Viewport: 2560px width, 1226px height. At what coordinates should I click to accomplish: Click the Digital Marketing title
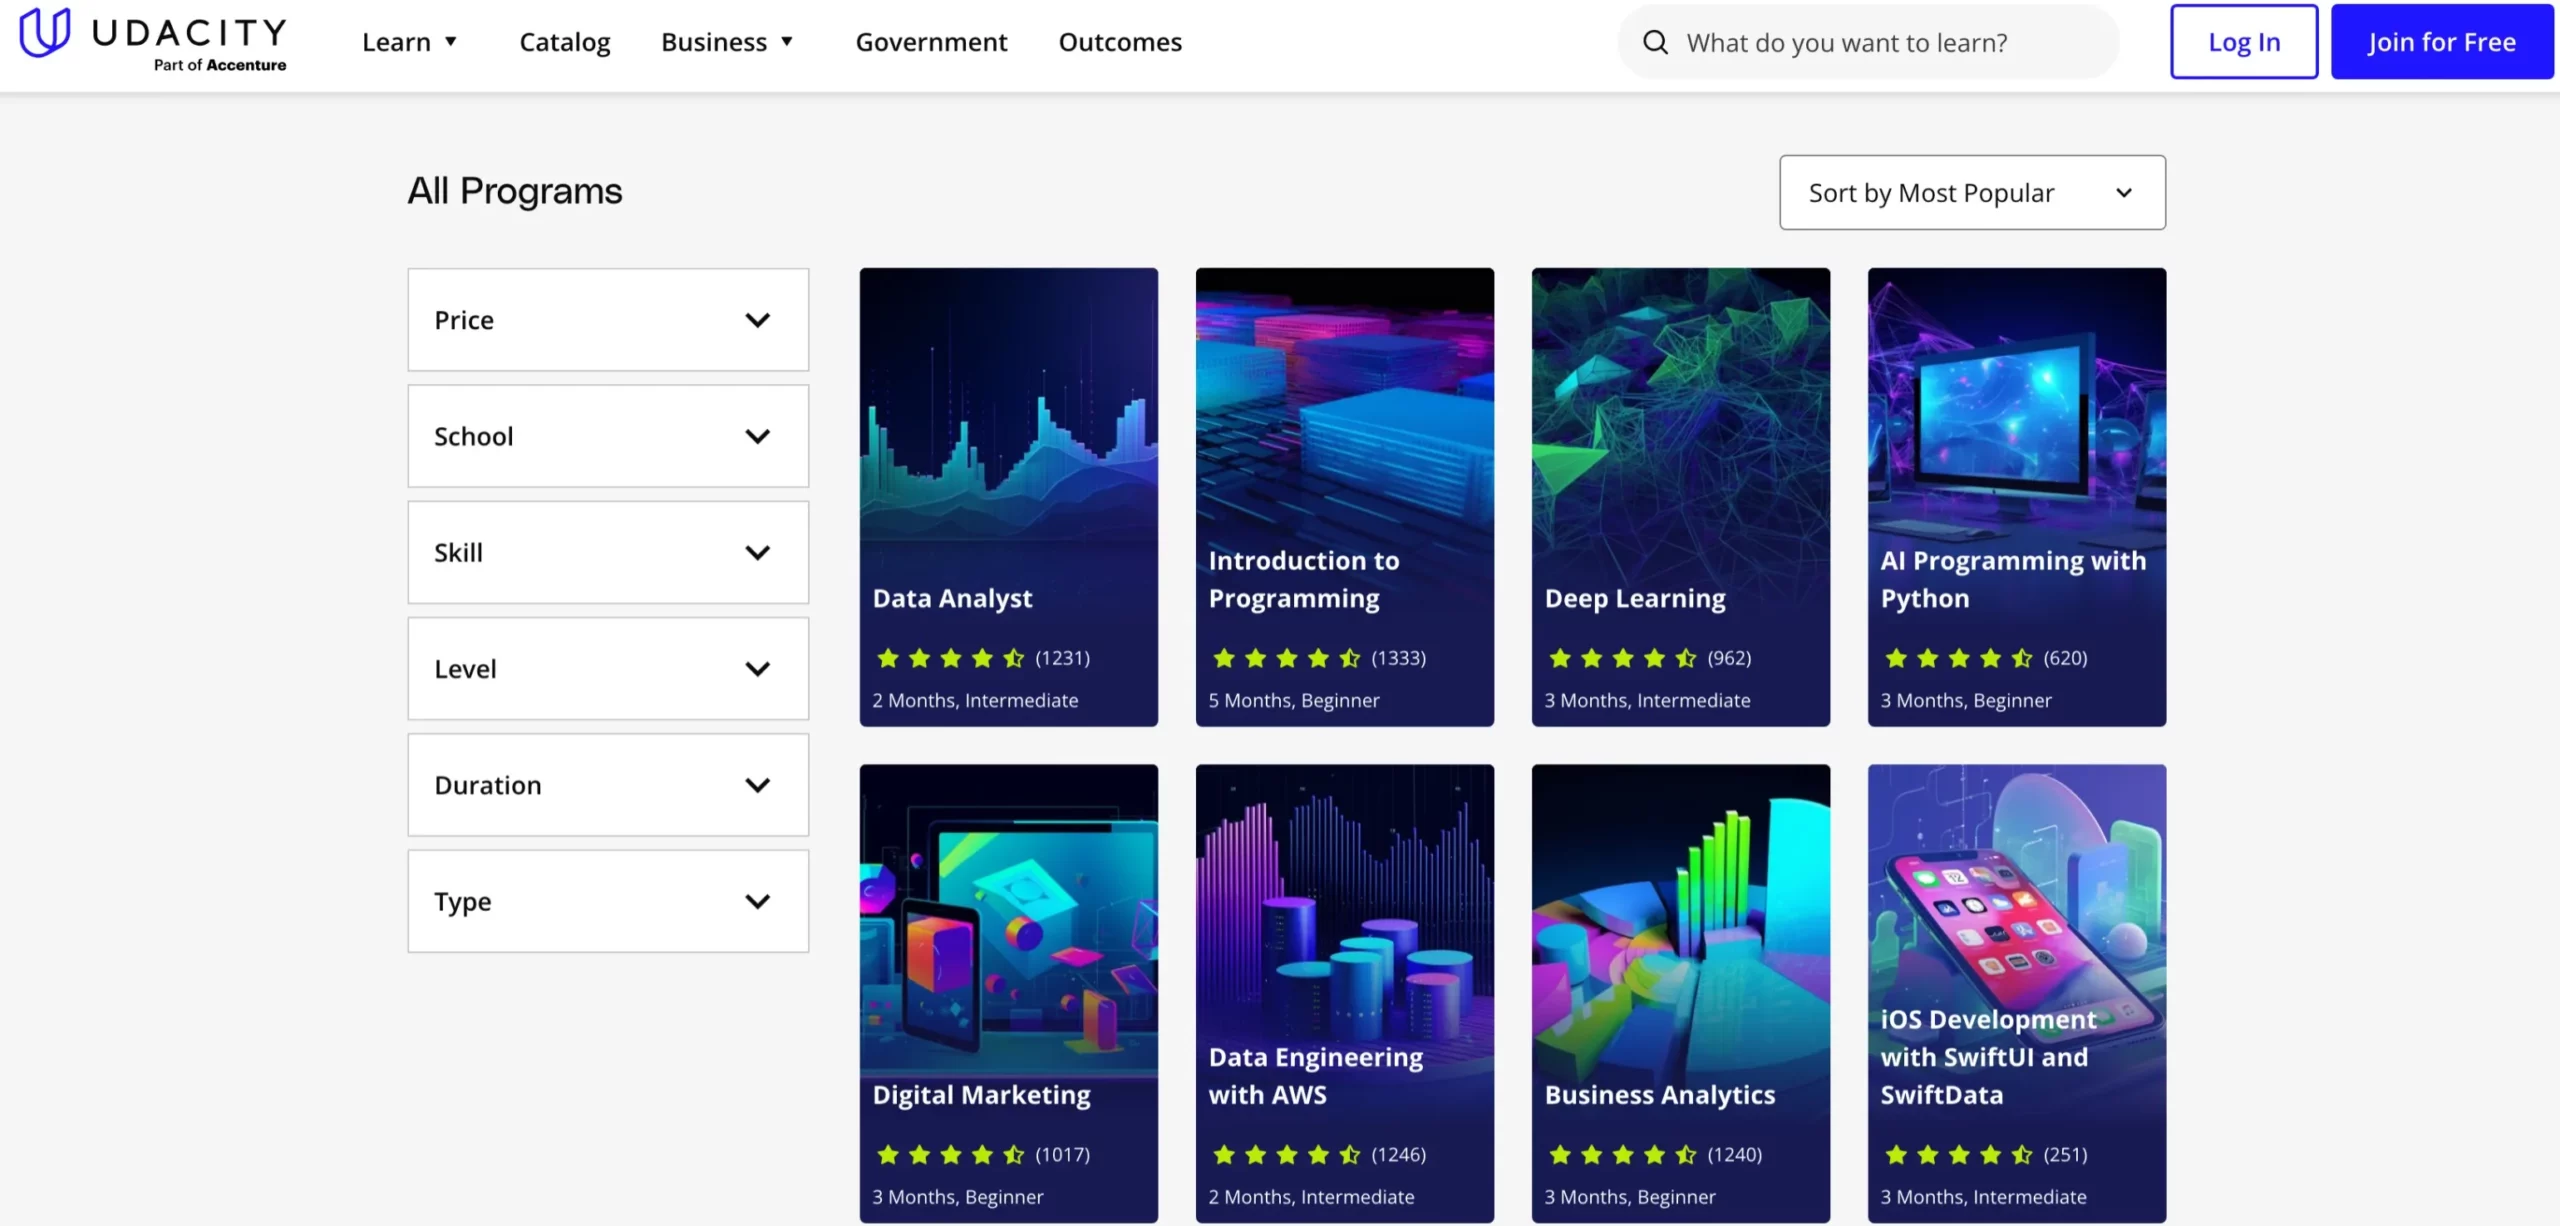[x=981, y=1095]
